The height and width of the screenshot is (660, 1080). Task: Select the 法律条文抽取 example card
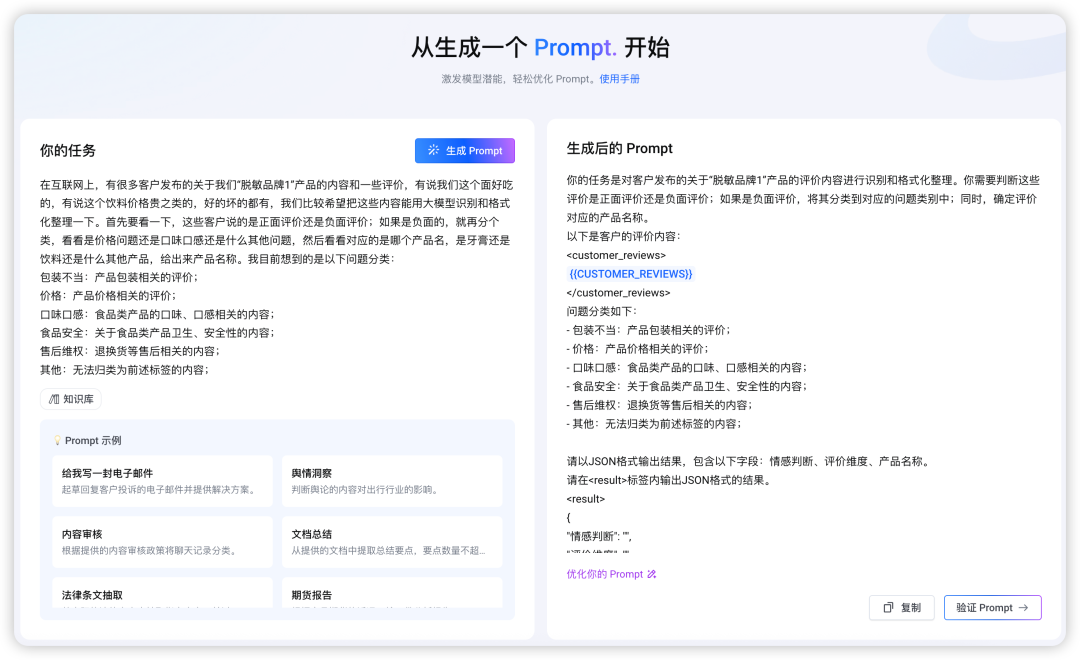(x=163, y=593)
